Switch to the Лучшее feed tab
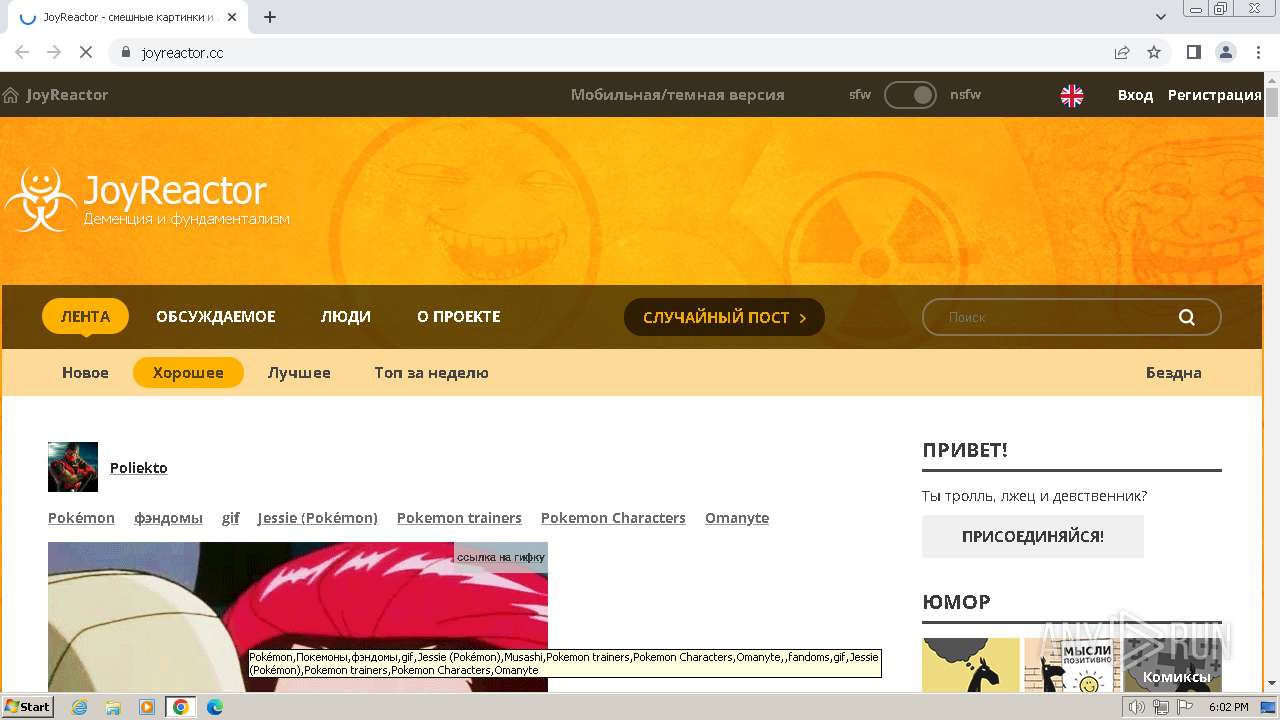Screen dimensions: 1280x720 click(x=299, y=372)
